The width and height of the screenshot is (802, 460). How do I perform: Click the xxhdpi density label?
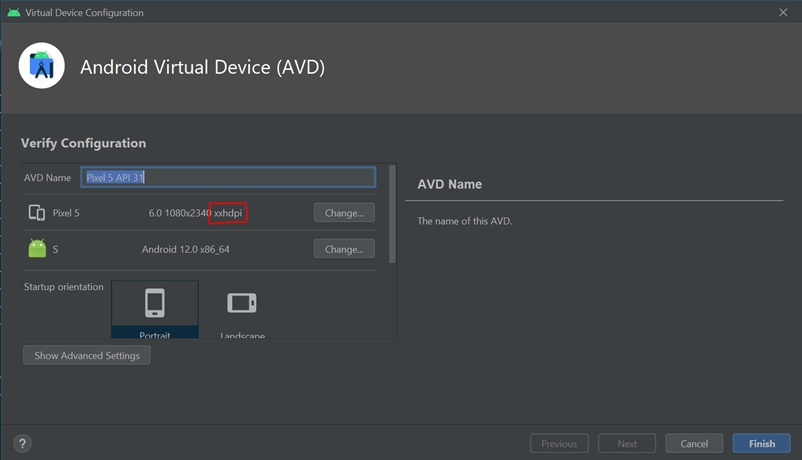click(228, 213)
